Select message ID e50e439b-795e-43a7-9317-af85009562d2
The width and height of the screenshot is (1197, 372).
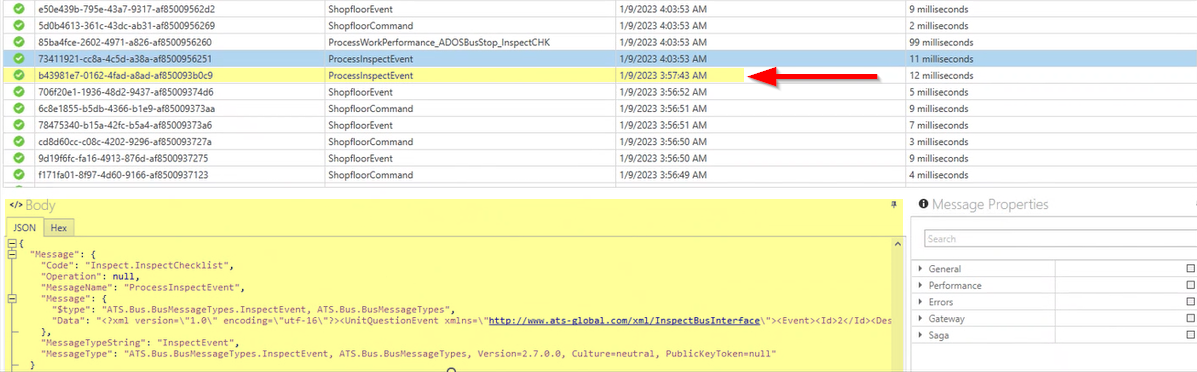[127, 9]
